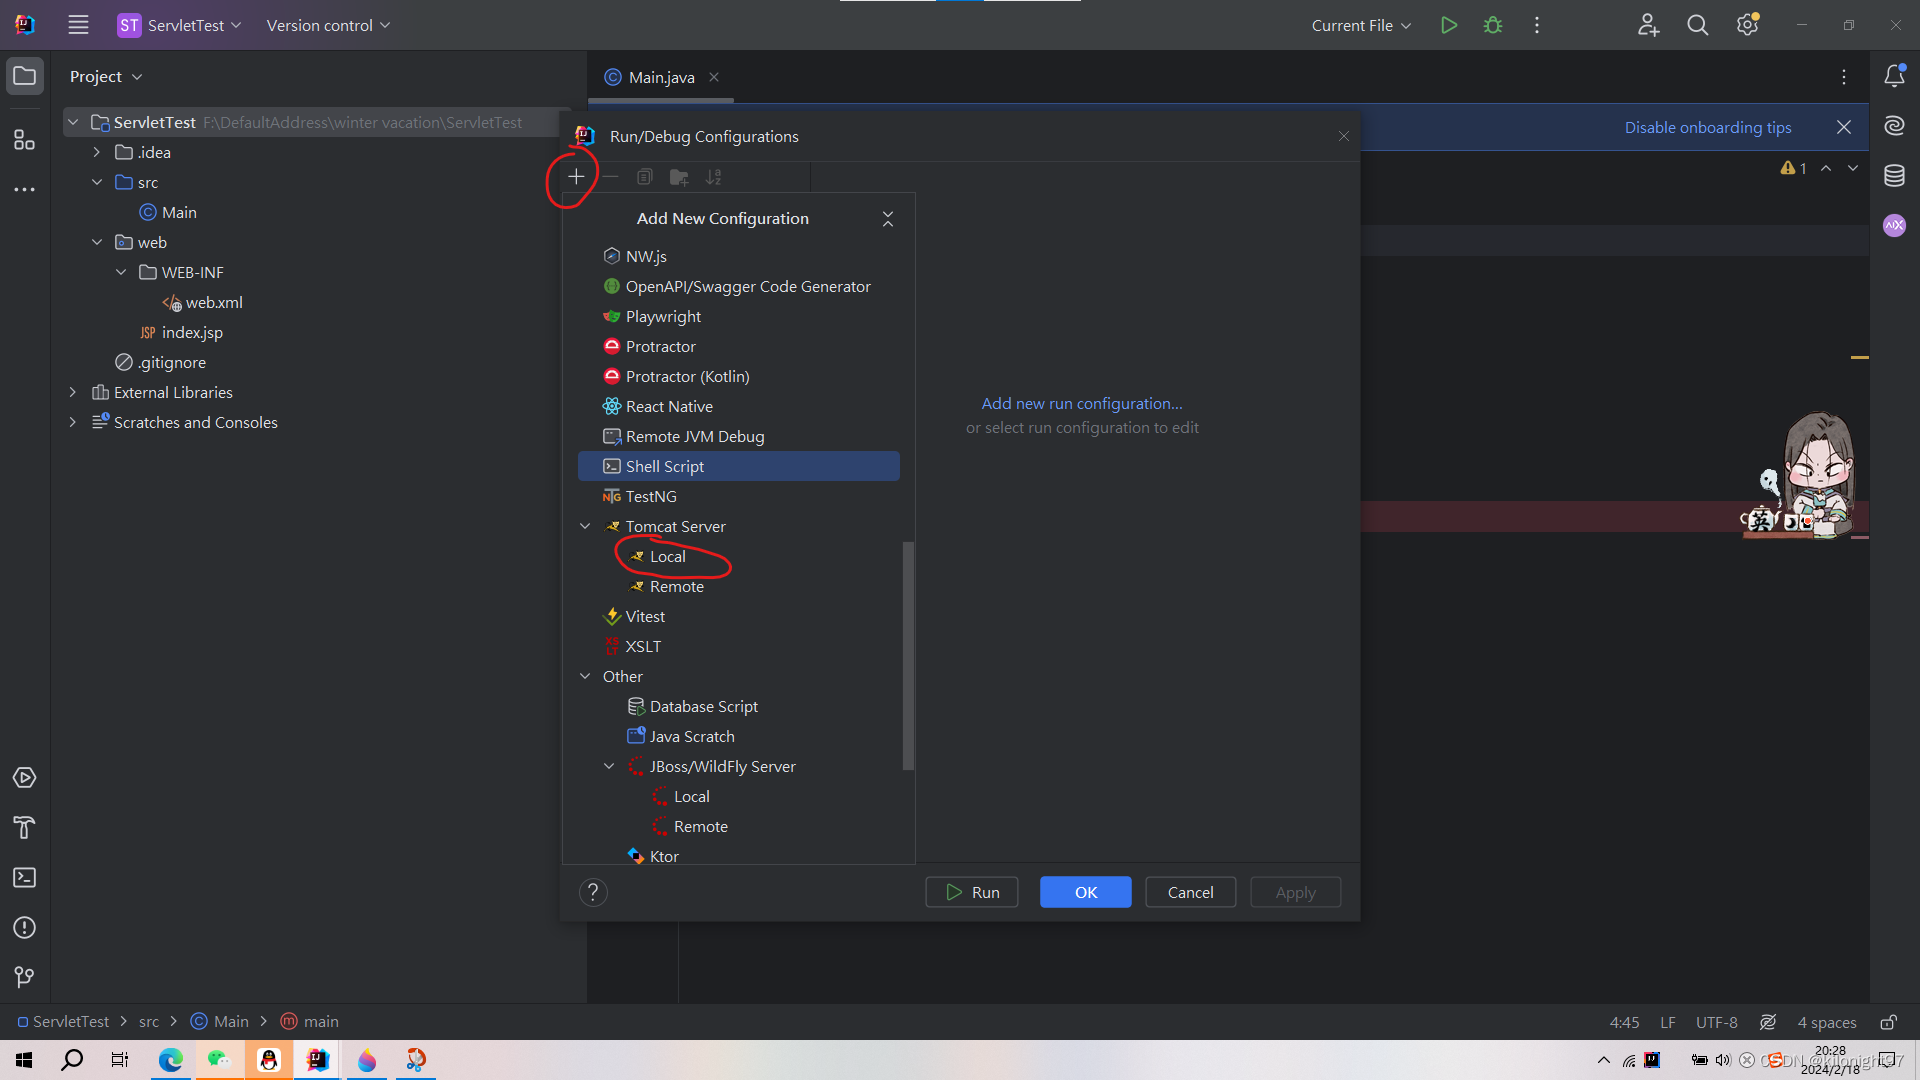Open the Problems tool window icon

tap(24, 927)
